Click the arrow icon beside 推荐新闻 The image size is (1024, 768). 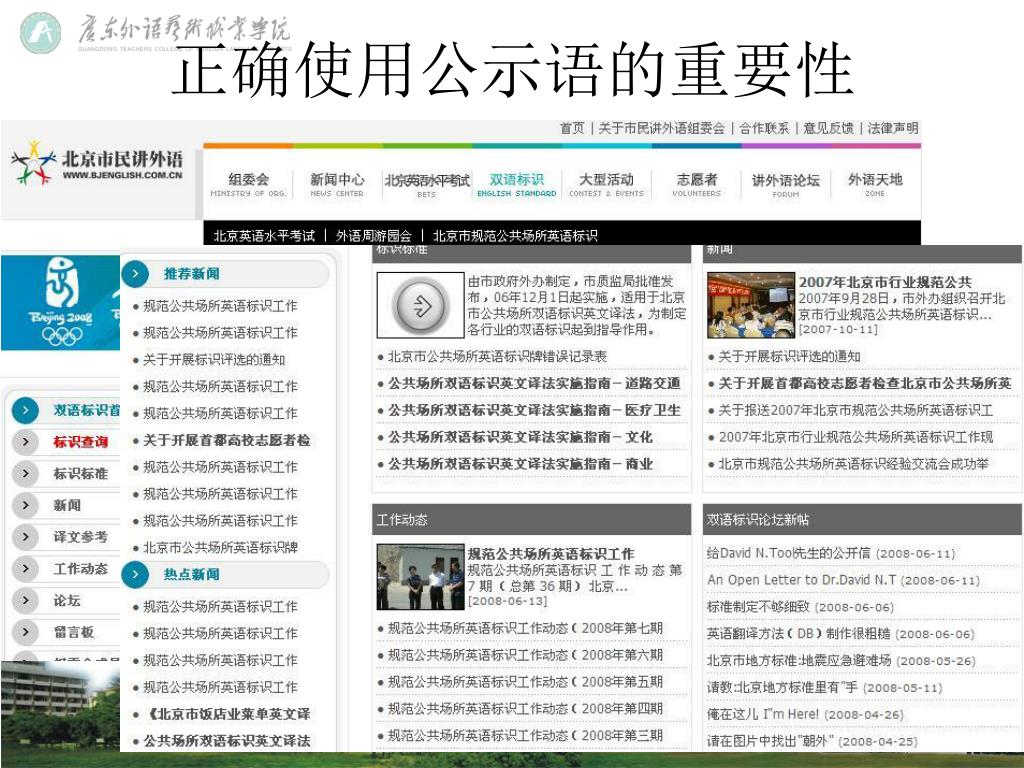pos(135,274)
